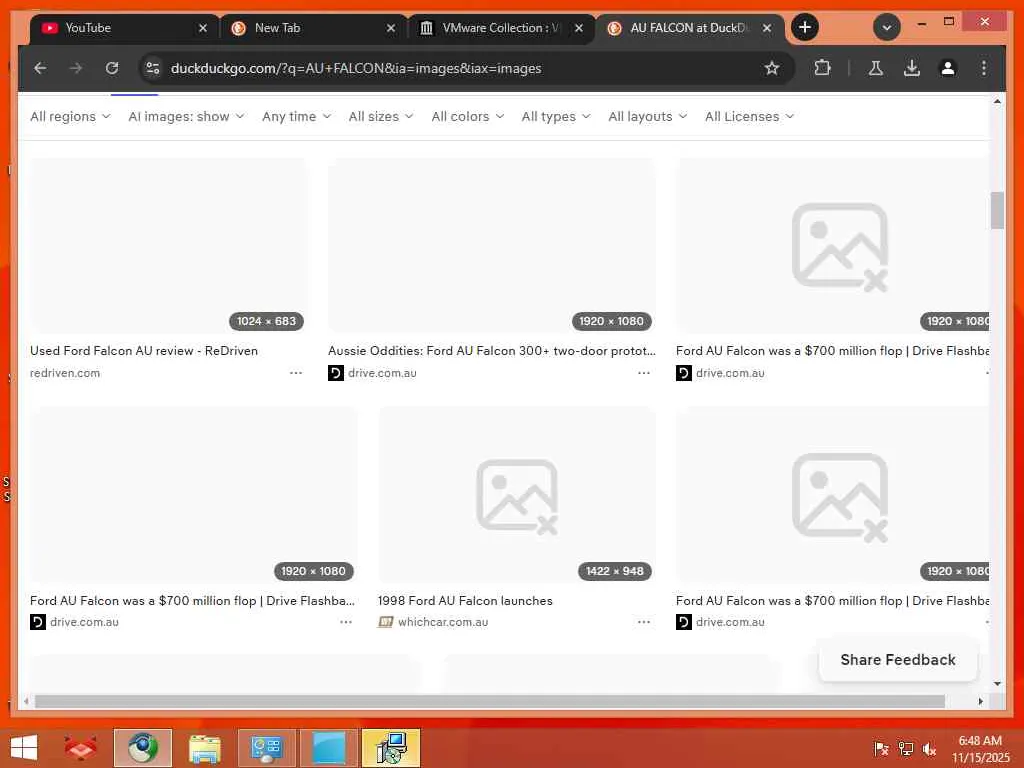Open the red bird app in taskbar
Viewport: 1024px width, 768px height.
(80, 748)
